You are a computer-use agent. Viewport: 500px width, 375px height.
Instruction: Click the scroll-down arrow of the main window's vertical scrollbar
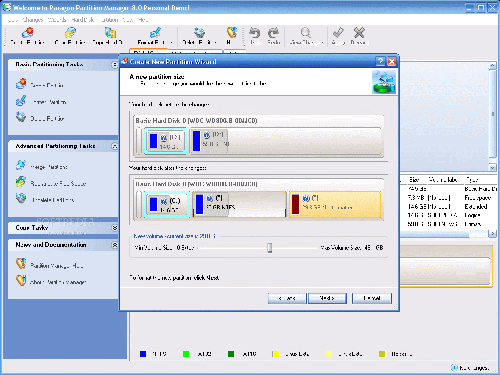pos(492,167)
